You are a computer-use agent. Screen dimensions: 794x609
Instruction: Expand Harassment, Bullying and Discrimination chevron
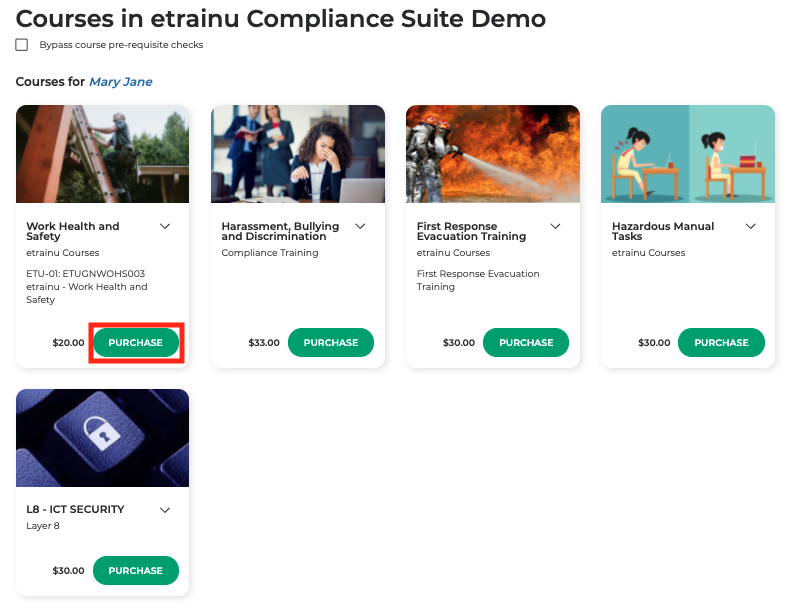tap(361, 227)
